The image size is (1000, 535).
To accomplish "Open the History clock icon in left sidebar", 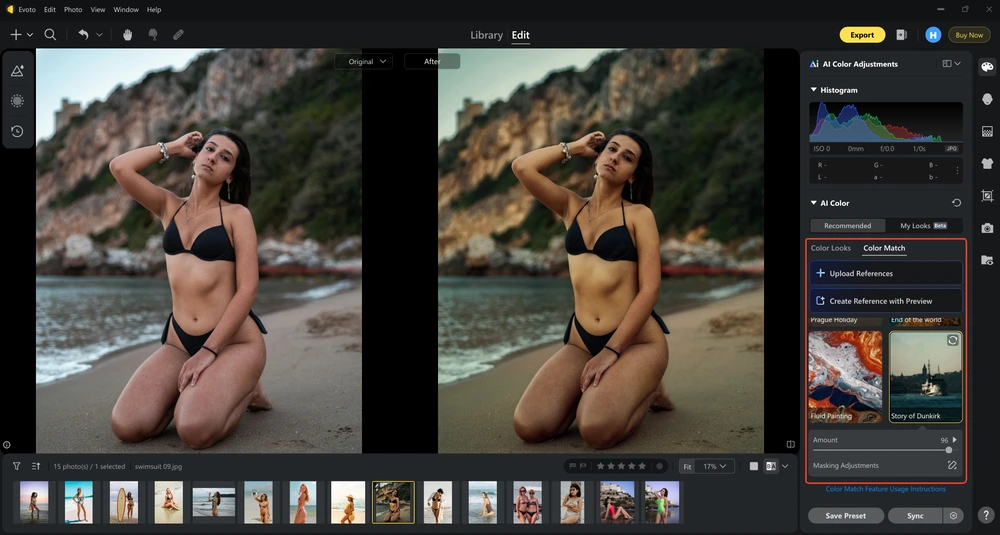I will click(x=17, y=131).
